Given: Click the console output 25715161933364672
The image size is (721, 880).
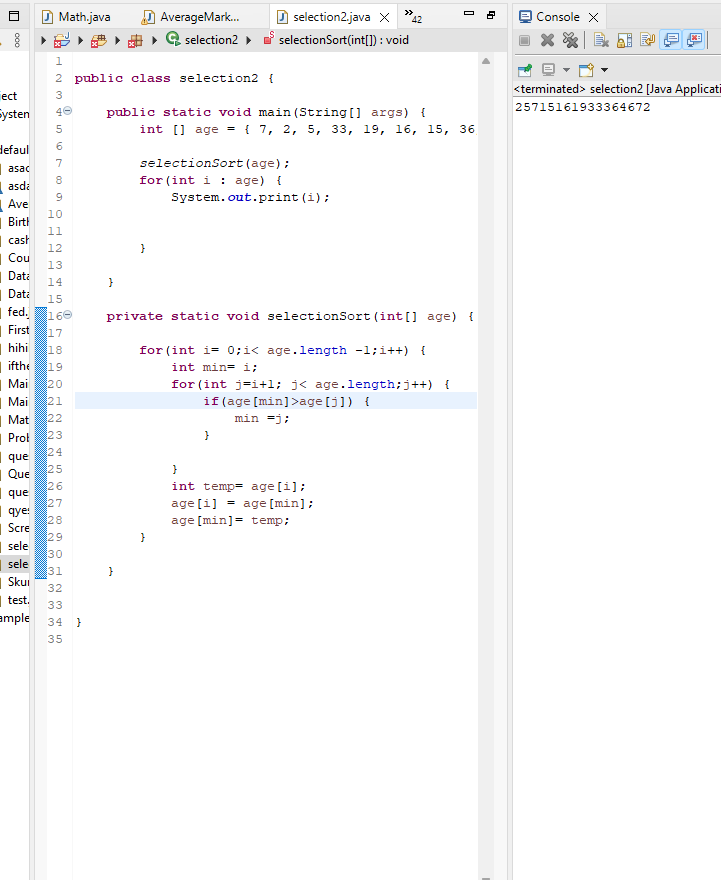Looking at the screenshot, I should click(582, 107).
